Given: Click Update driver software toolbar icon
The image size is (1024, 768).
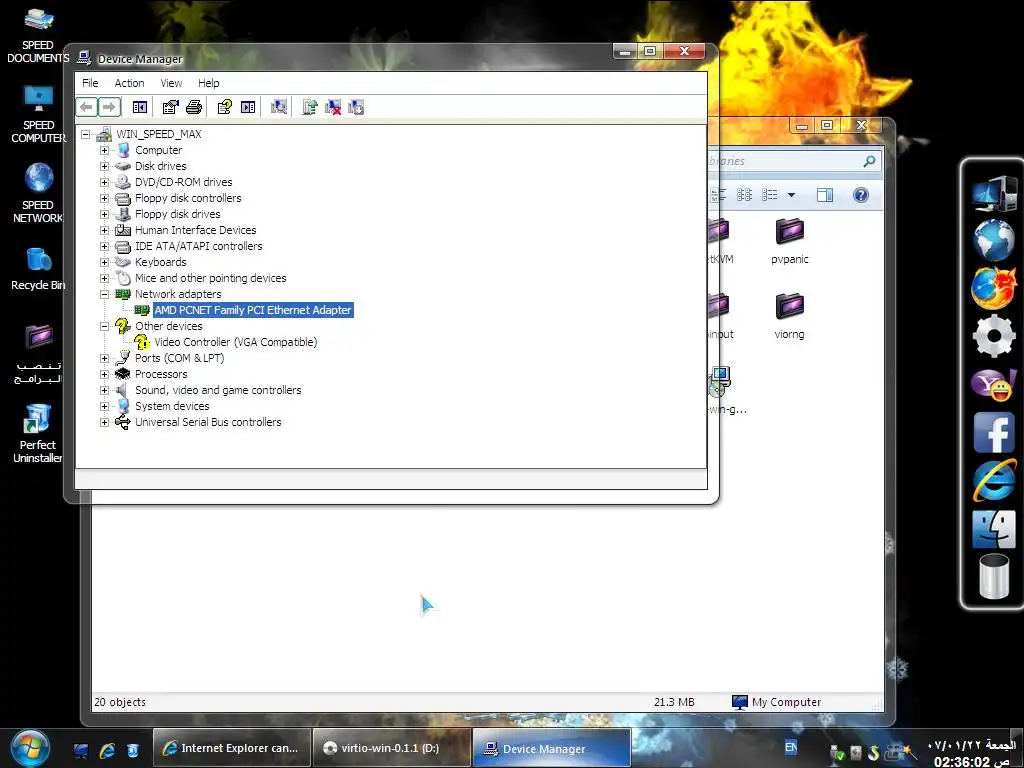Looking at the screenshot, I should pos(310,107).
